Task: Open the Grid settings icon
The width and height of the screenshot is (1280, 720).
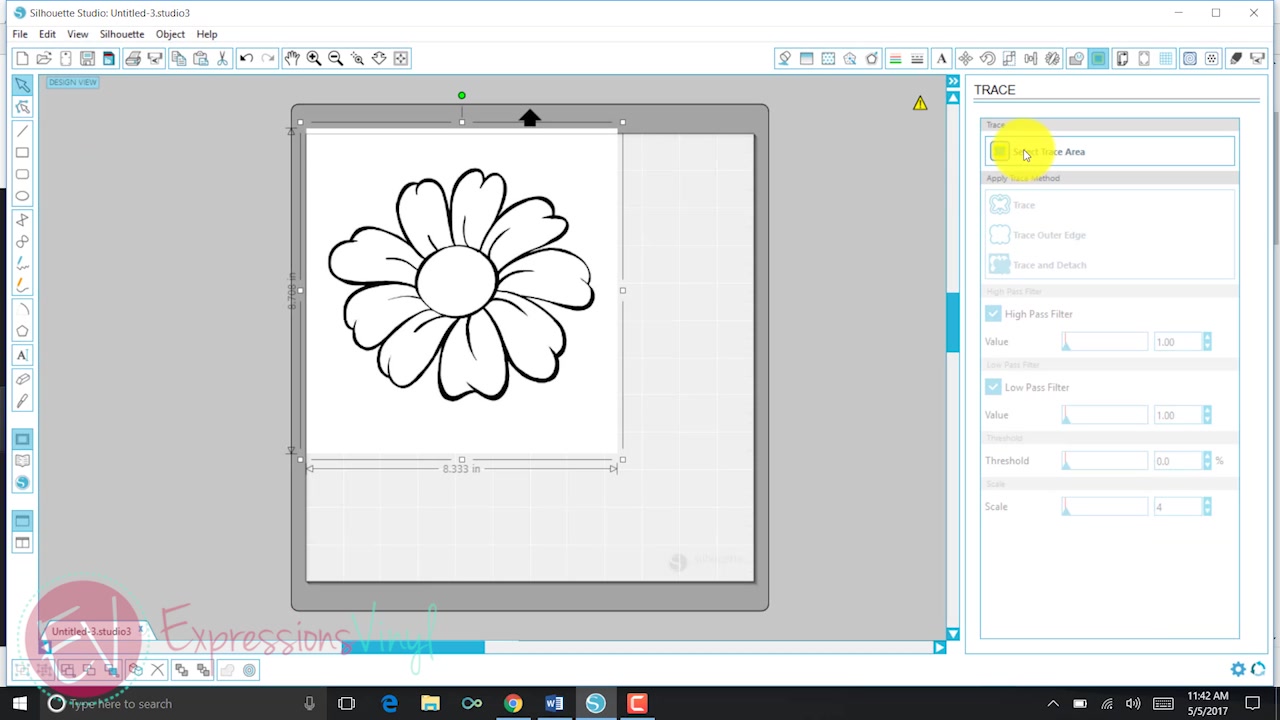Action: tap(1166, 59)
